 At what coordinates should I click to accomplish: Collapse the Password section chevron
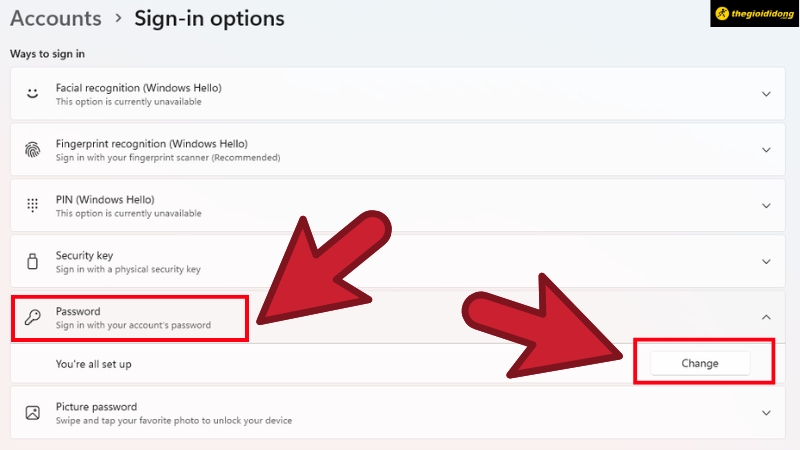coord(766,317)
